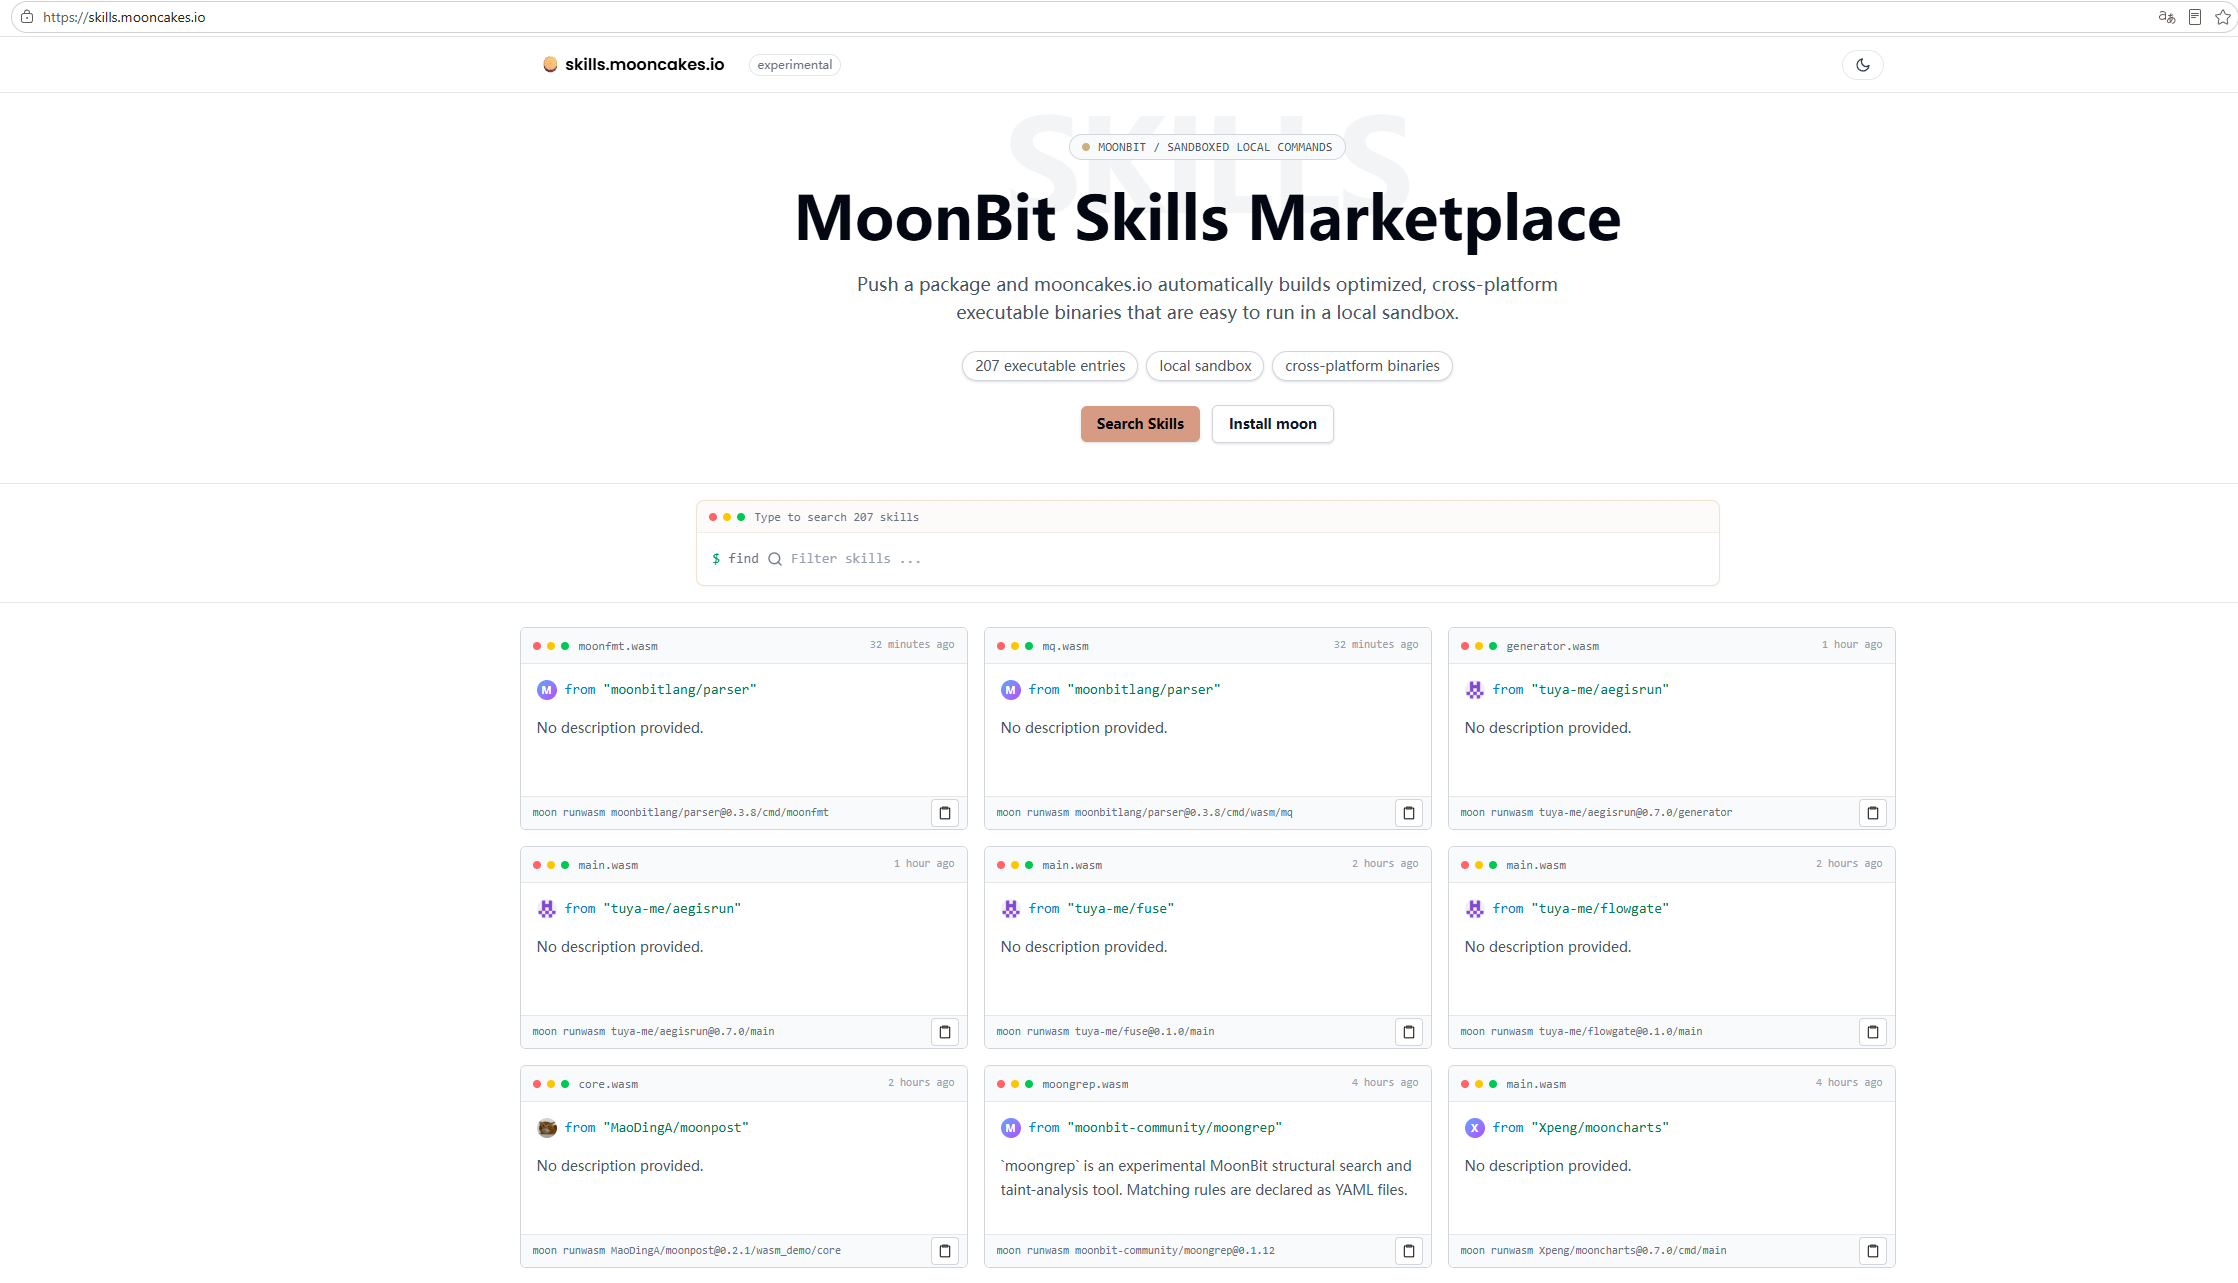Click the generator.wasm card title
Screen dimensions: 2238x1283
(1552, 646)
